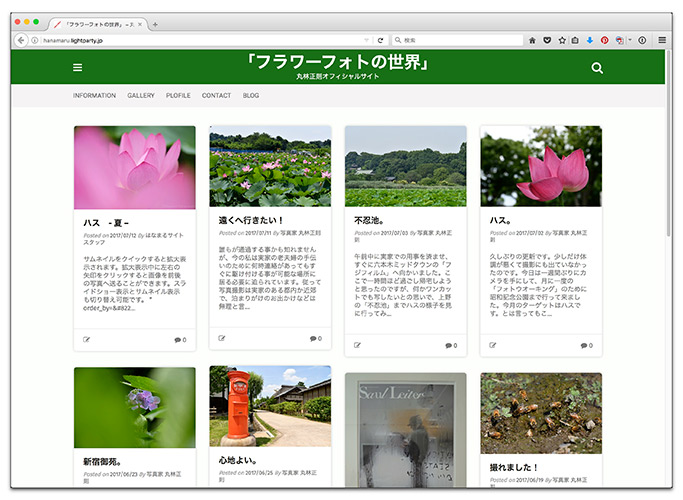Click the Saul Leiter poster thumbnail

click(406, 429)
